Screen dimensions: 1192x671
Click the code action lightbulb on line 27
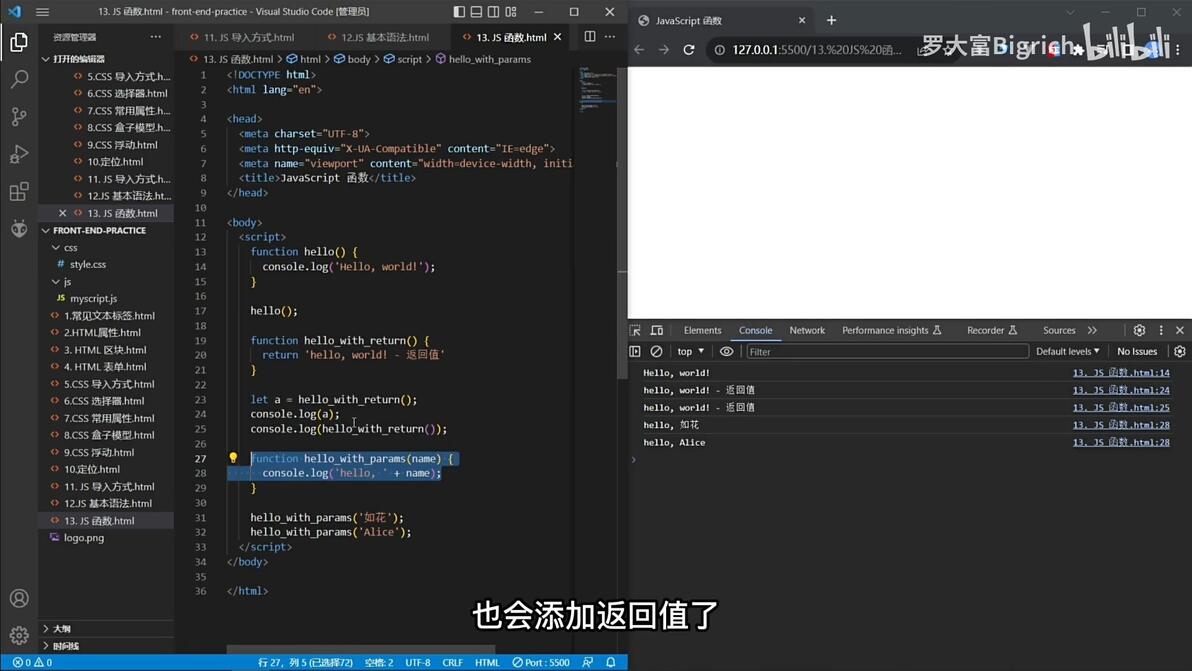coord(233,457)
